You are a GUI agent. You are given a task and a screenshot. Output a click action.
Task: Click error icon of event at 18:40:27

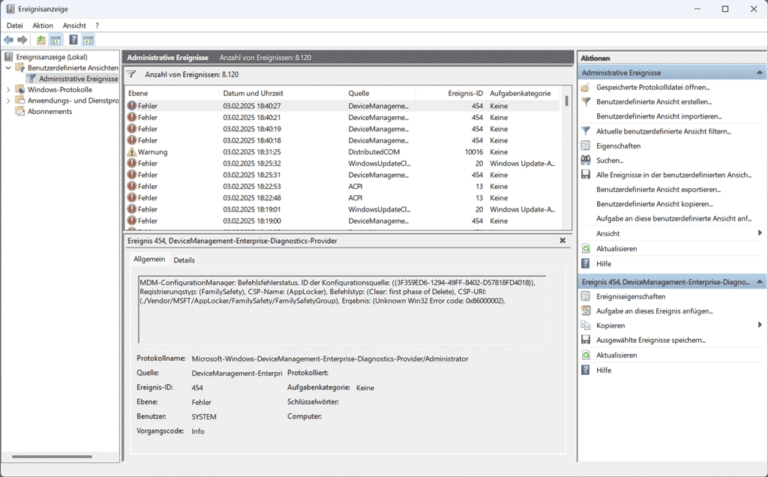(x=132, y=106)
